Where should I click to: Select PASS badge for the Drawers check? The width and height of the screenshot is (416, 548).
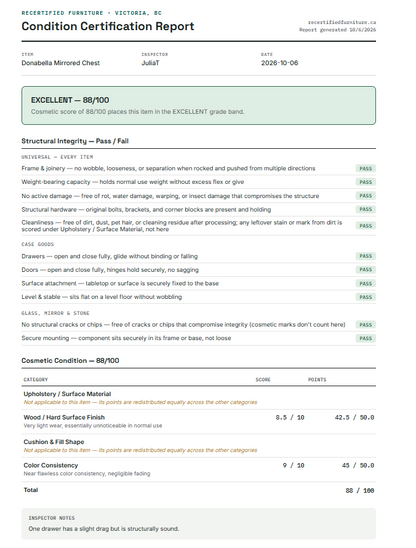pyautogui.click(x=366, y=256)
